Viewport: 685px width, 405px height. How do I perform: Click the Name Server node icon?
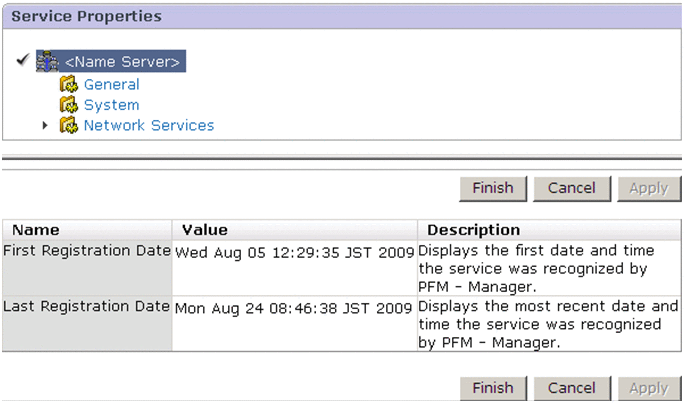(x=48, y=62)
